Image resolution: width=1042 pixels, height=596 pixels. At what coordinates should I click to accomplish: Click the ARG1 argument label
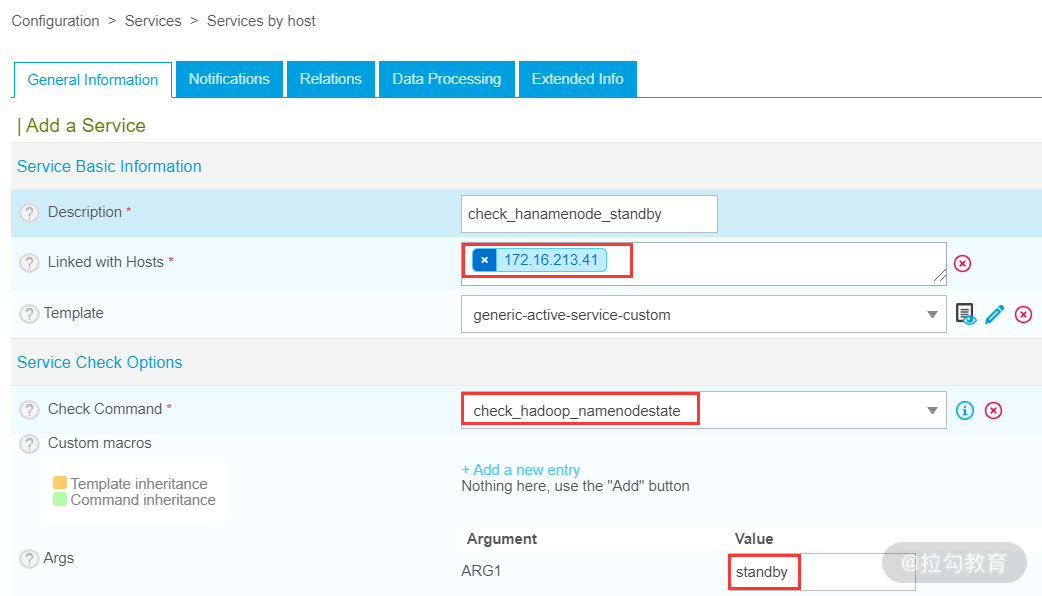pos(481,571)
